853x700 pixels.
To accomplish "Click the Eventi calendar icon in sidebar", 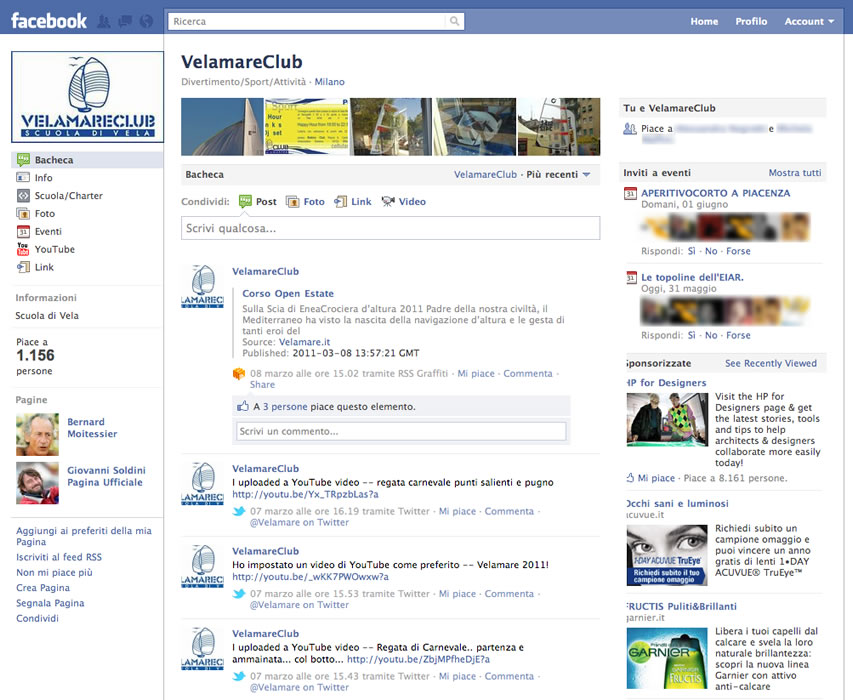I will click(x=23, y=231).
